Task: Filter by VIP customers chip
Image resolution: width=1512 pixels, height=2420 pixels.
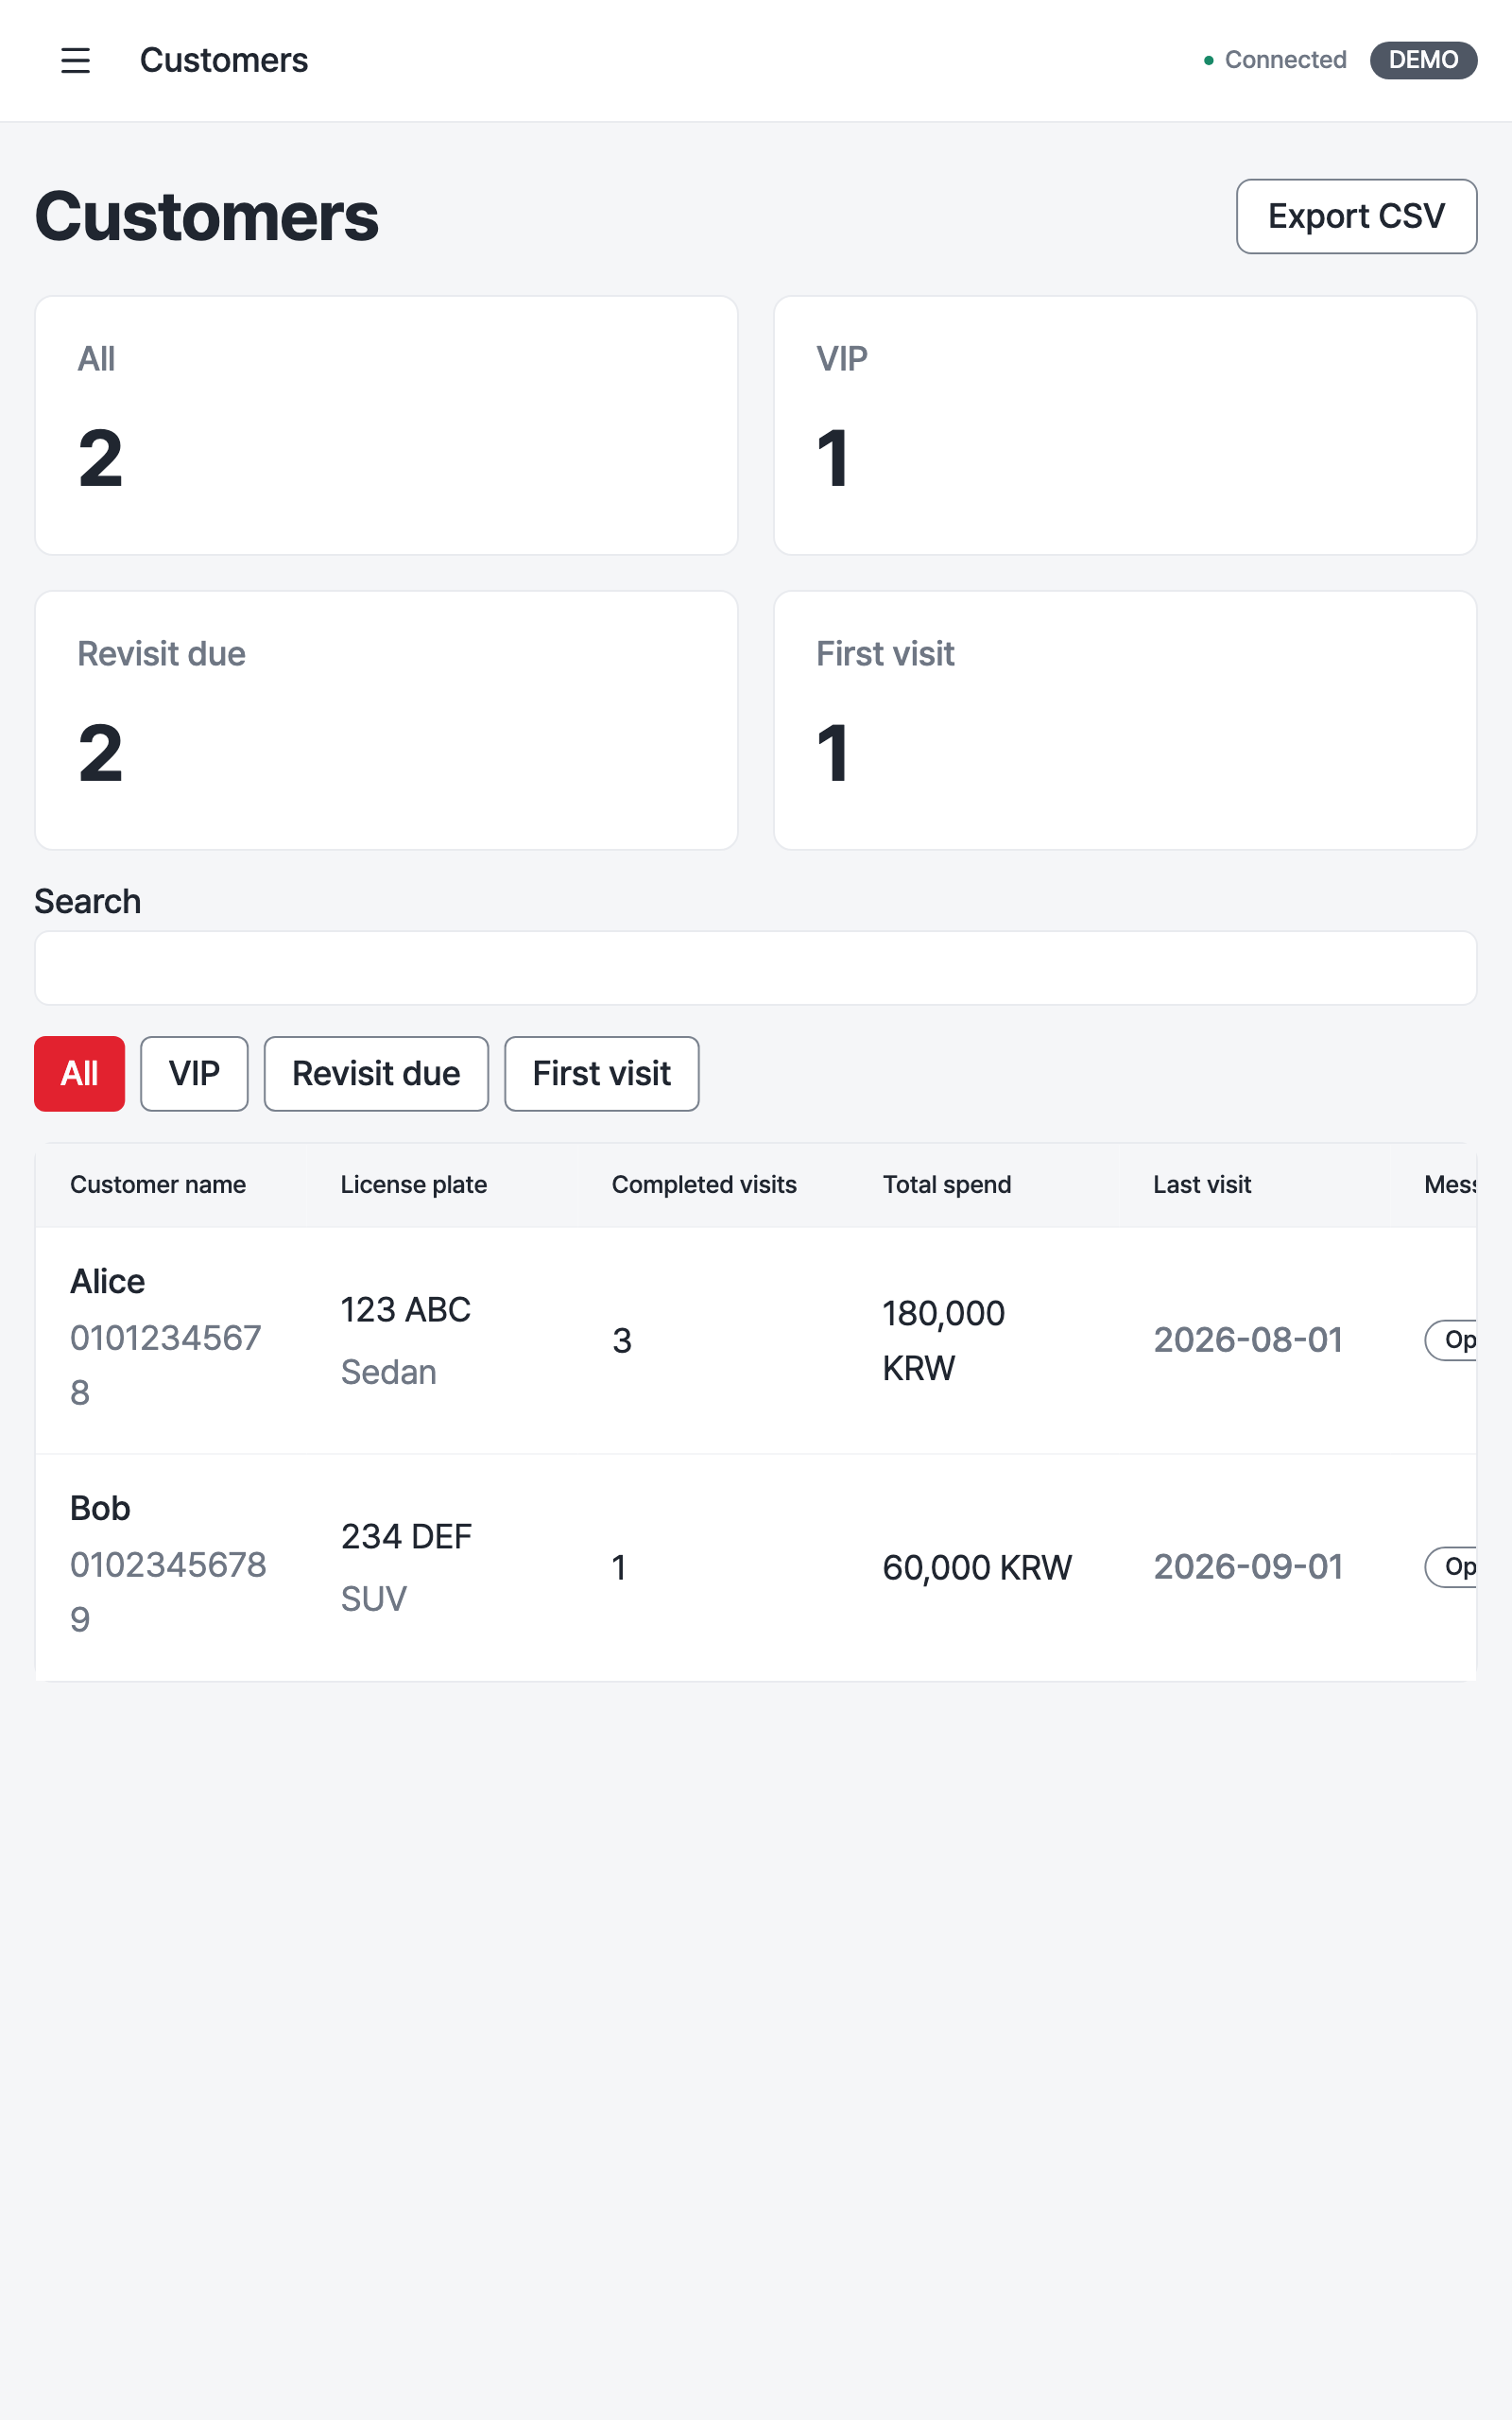Action: [194, 1074]
